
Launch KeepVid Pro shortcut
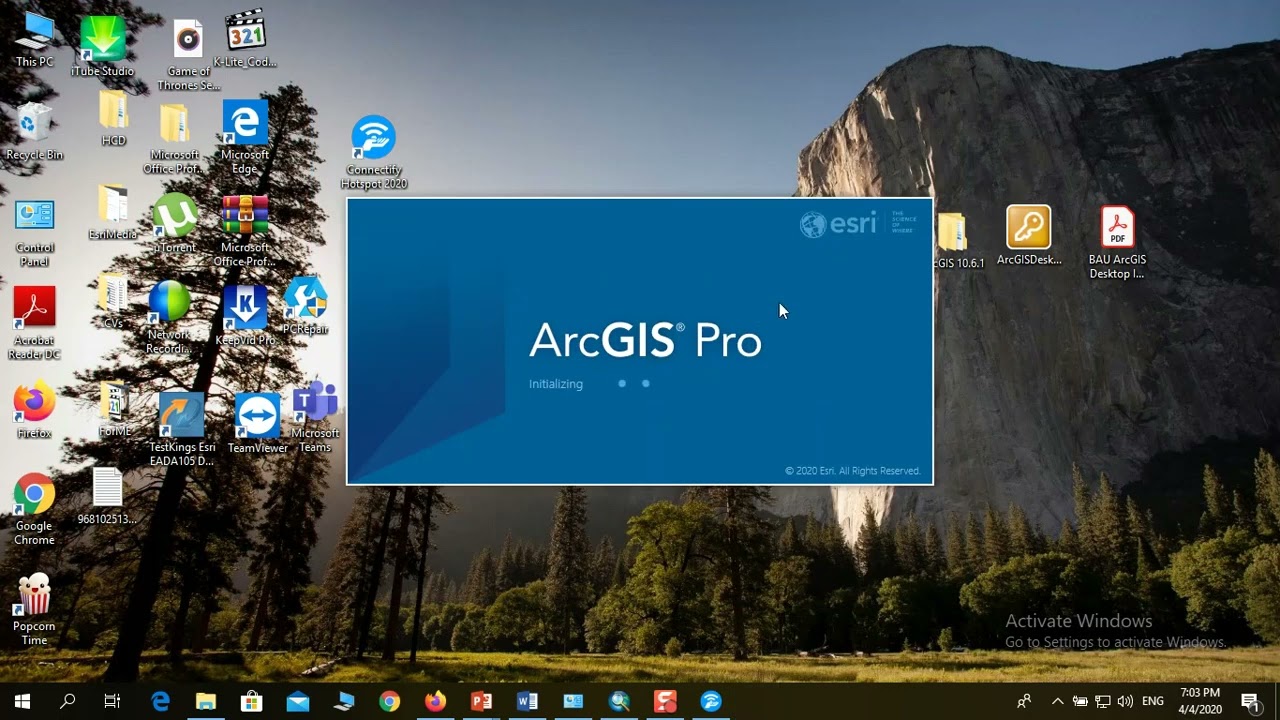pyautogui.click(x=245, y=317)
